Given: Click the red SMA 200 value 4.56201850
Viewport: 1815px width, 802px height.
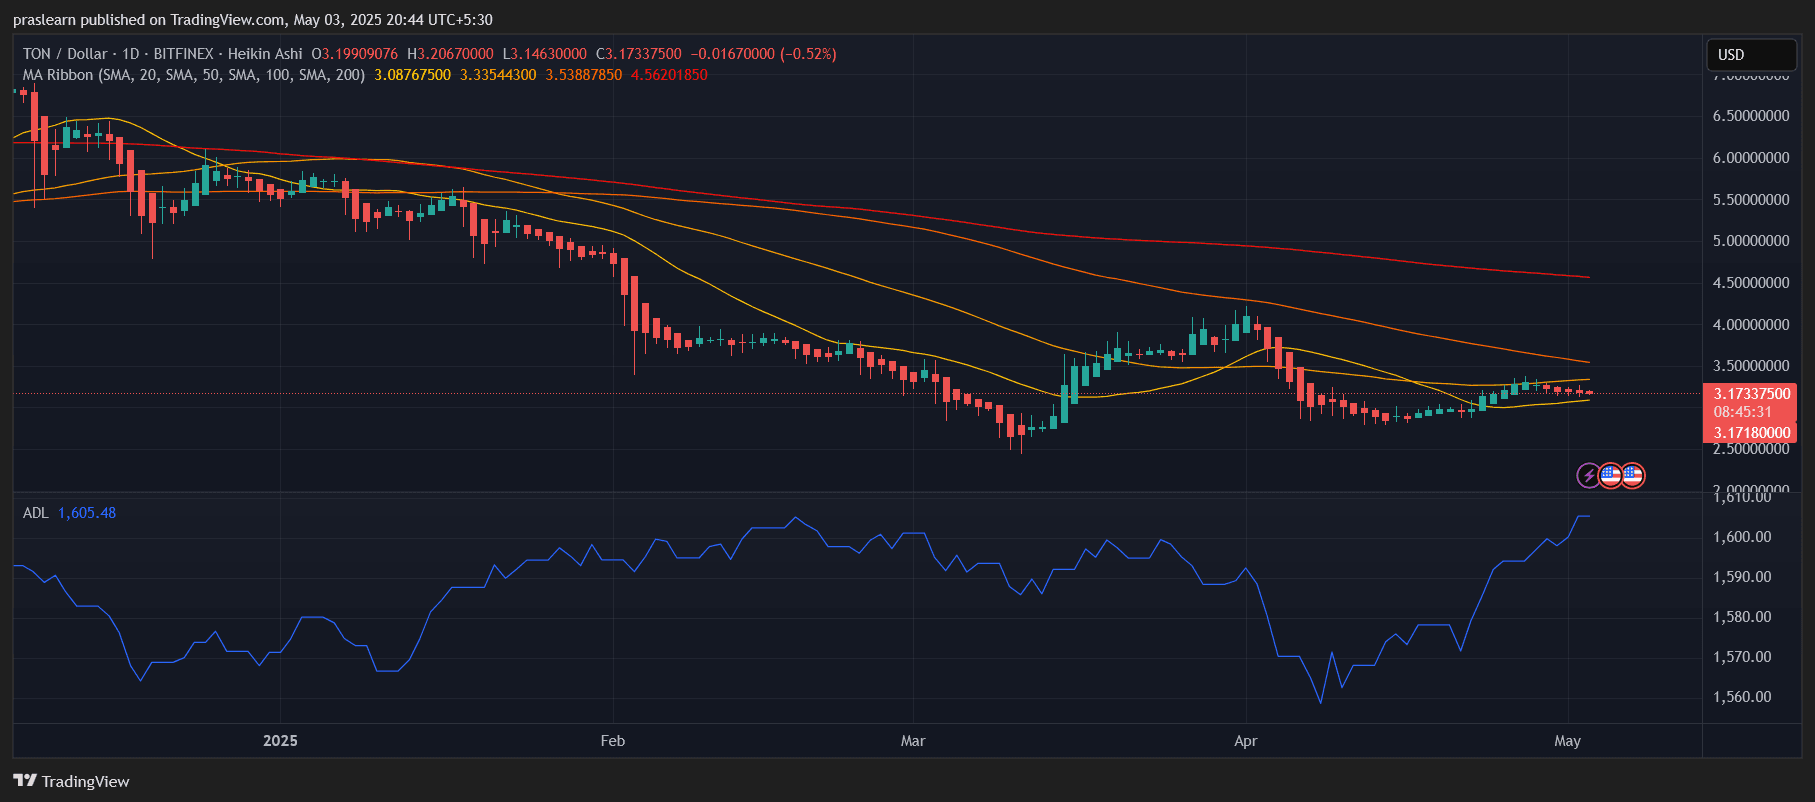Looking at the screenshot, I should click(x=669, y=75).
